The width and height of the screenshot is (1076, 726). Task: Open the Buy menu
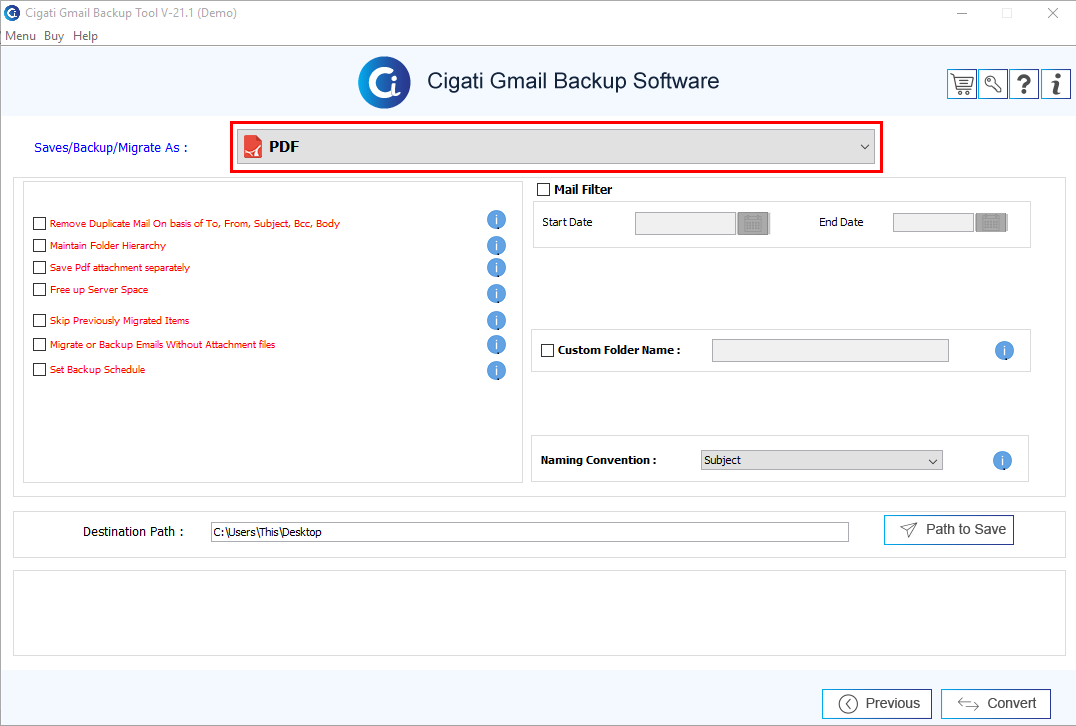click(x=54, y=36)
